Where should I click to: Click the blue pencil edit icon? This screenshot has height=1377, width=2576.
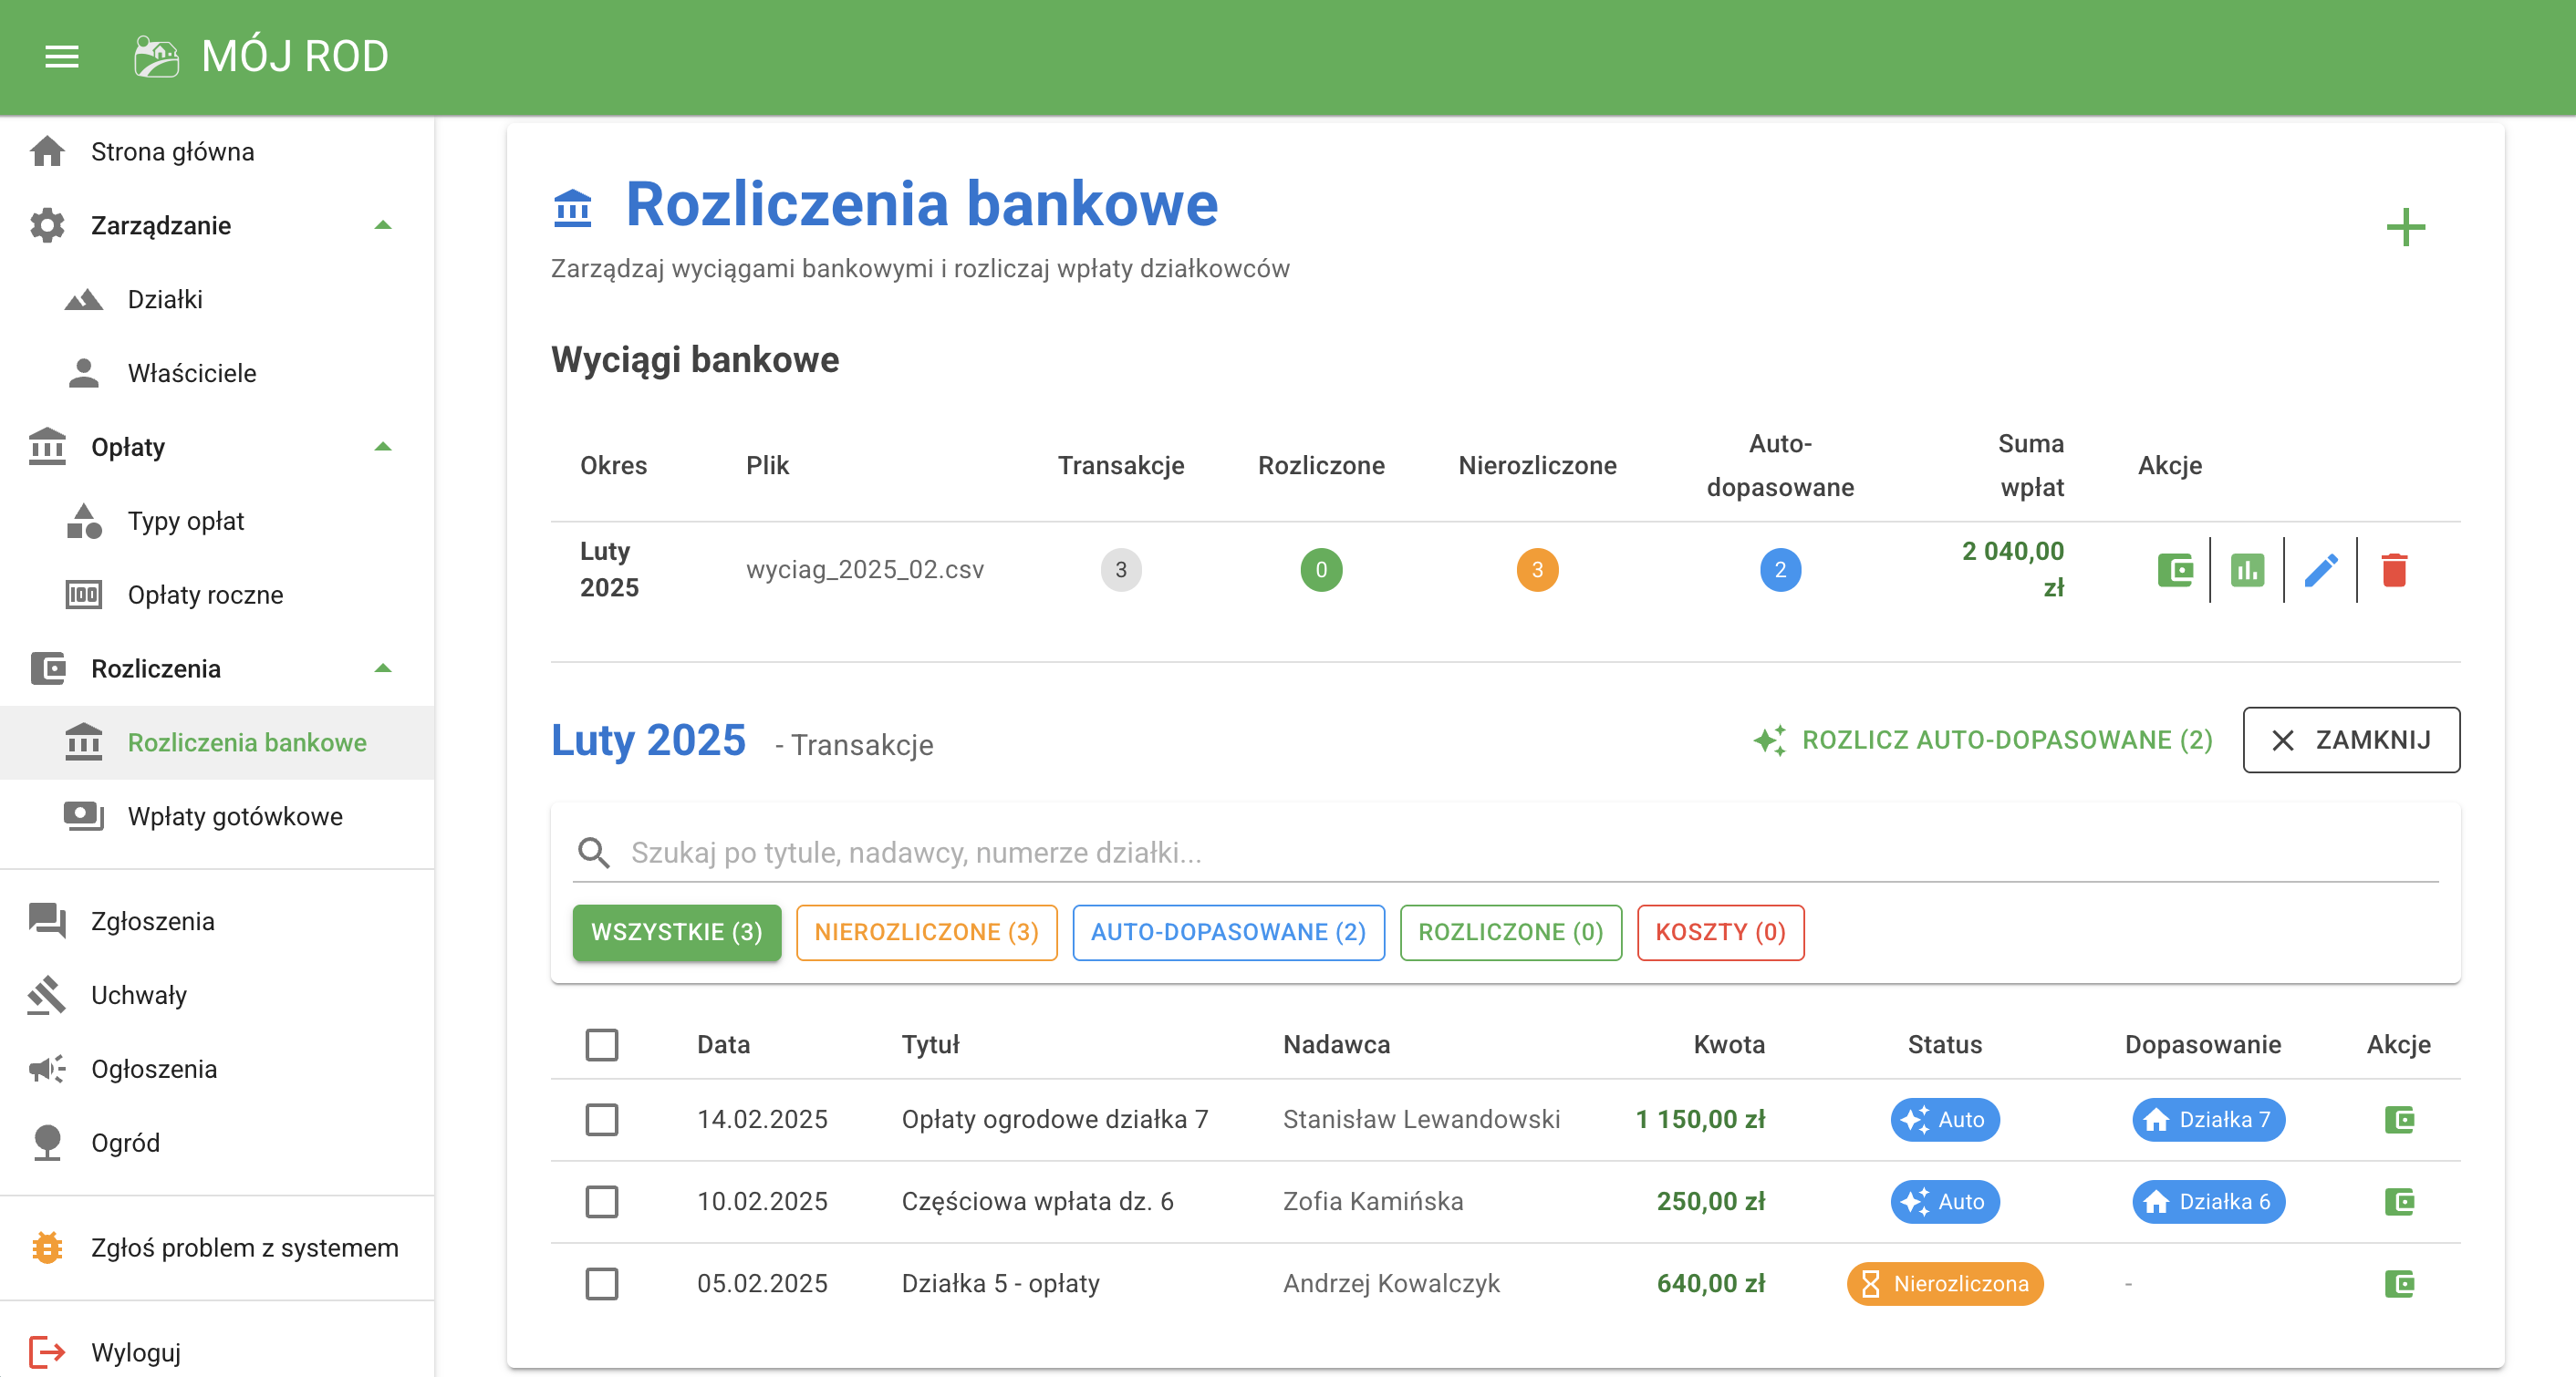(x=2322, y=569)
